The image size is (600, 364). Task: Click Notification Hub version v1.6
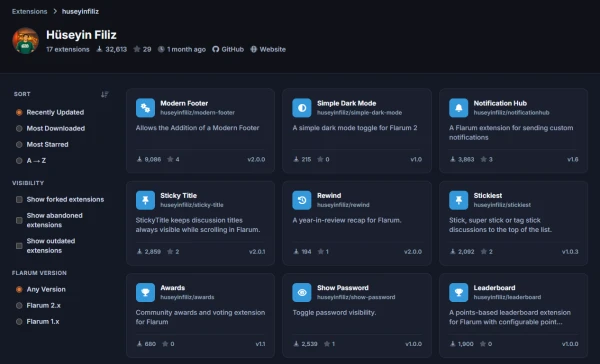[x=573, y=159]
